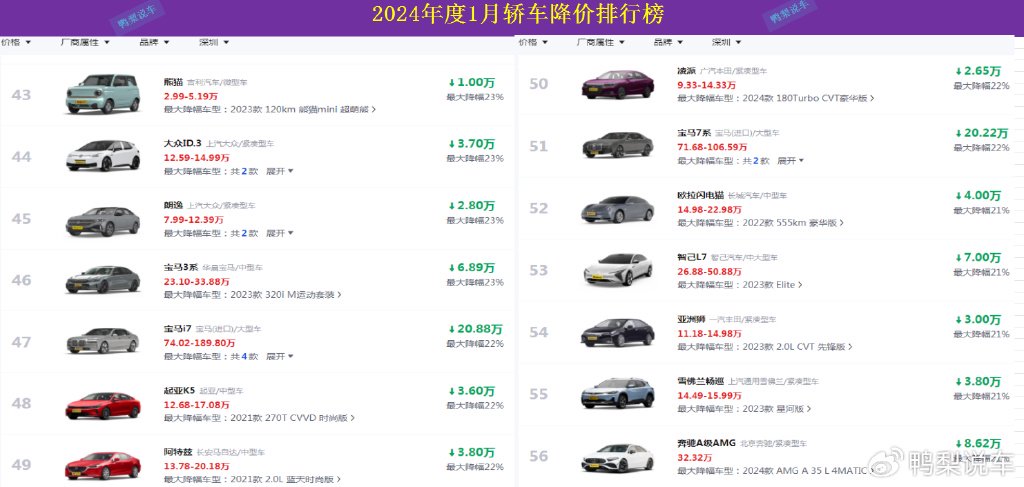Open the 宝马7系 car name link
1024x487 pixels.
click(692, 133)
